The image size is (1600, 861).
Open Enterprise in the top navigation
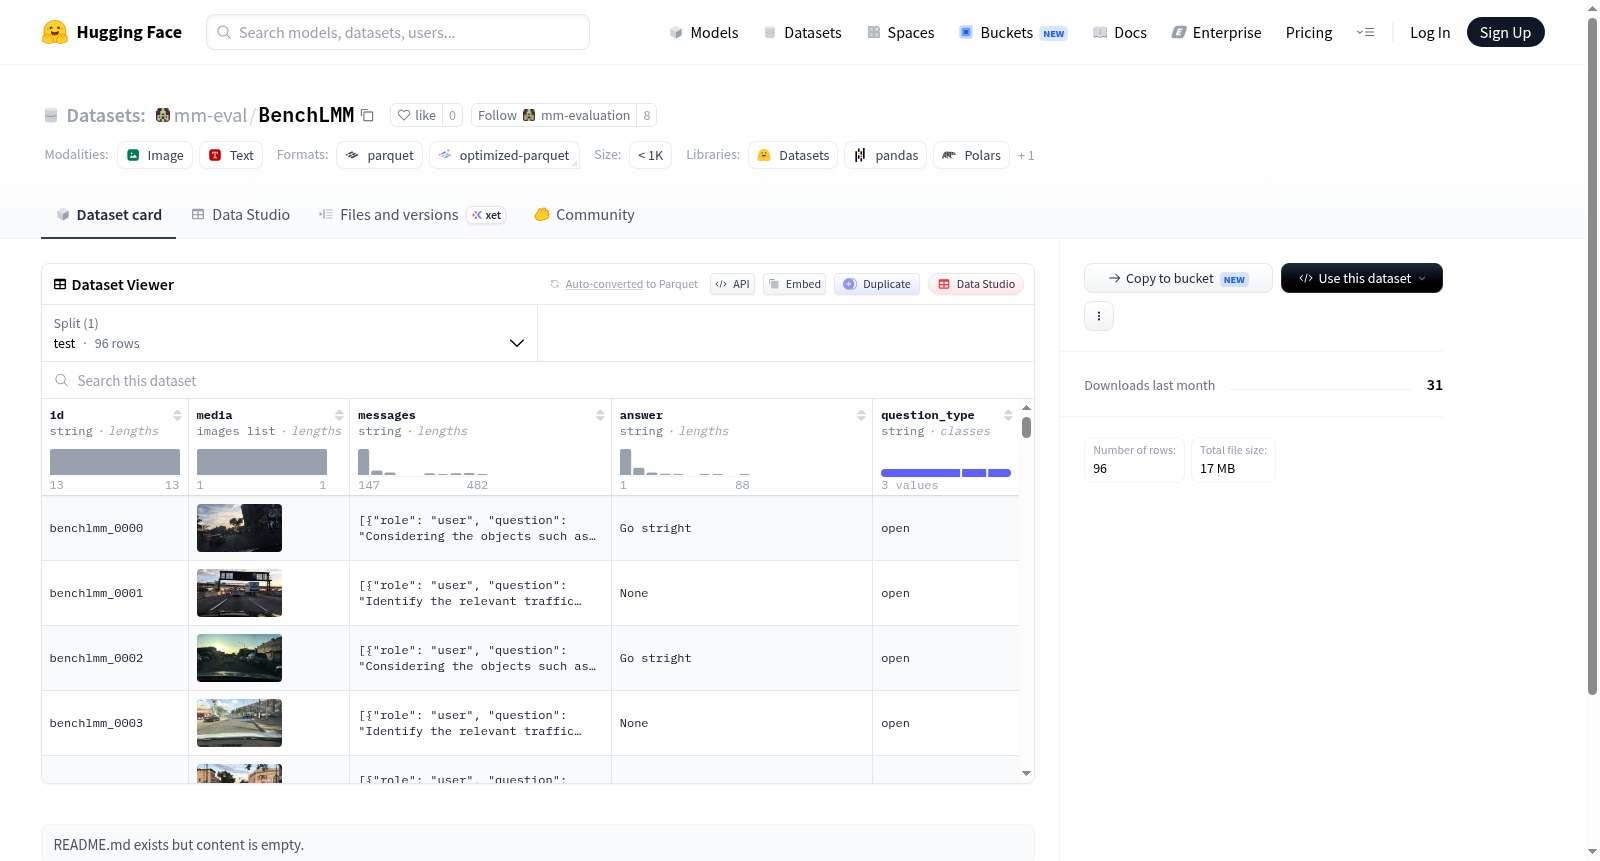[x=1217, y=32]
